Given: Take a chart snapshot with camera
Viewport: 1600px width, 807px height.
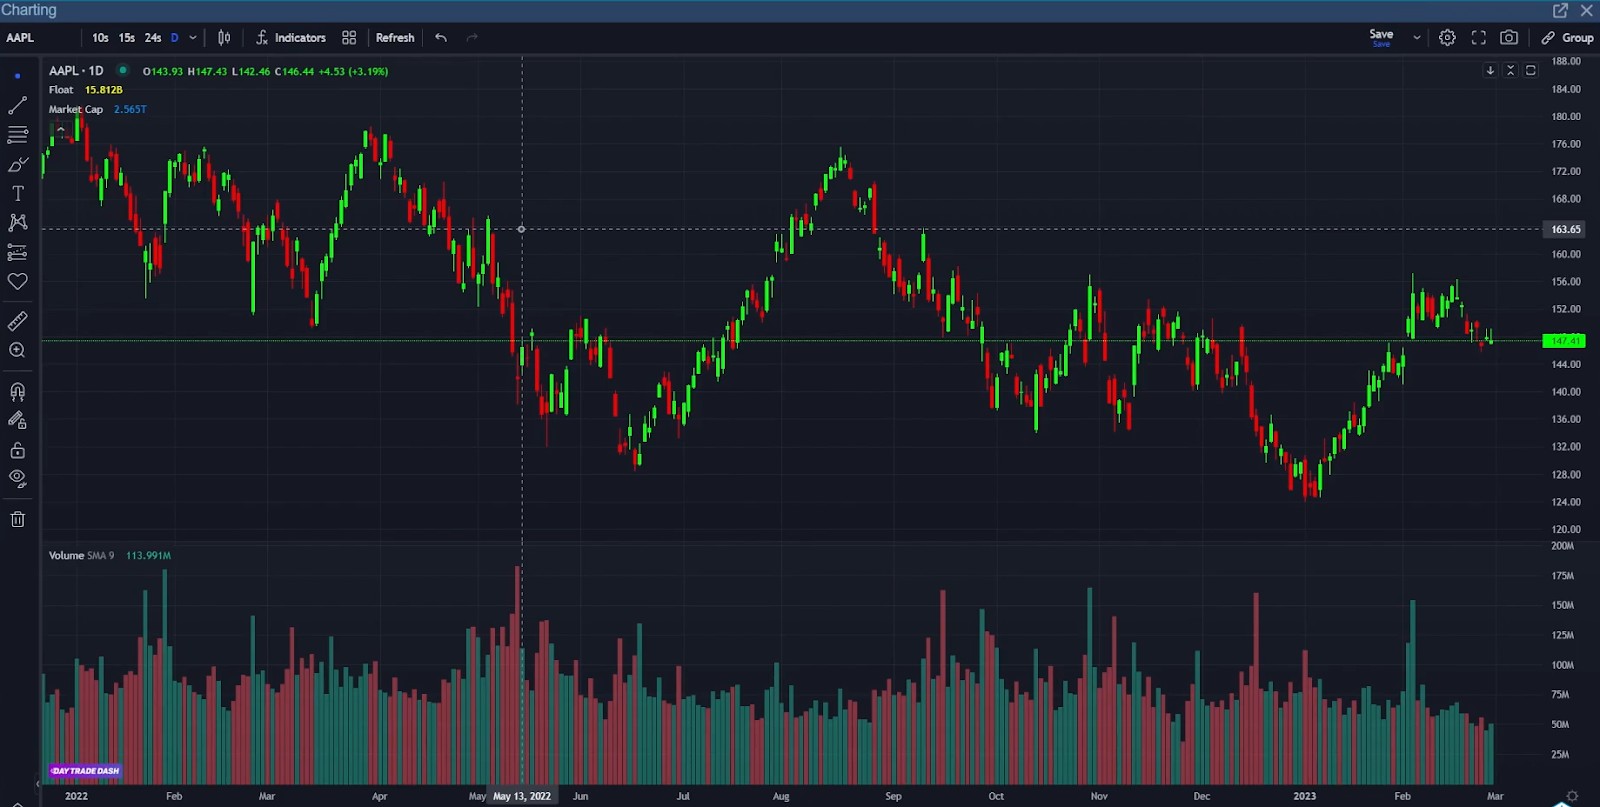Looking at the screenshot, I should click(1509, 38).
